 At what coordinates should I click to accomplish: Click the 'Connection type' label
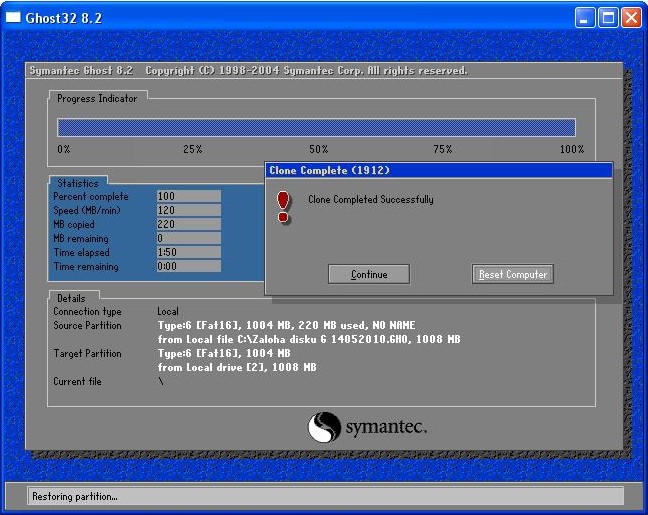click(87, 311)
